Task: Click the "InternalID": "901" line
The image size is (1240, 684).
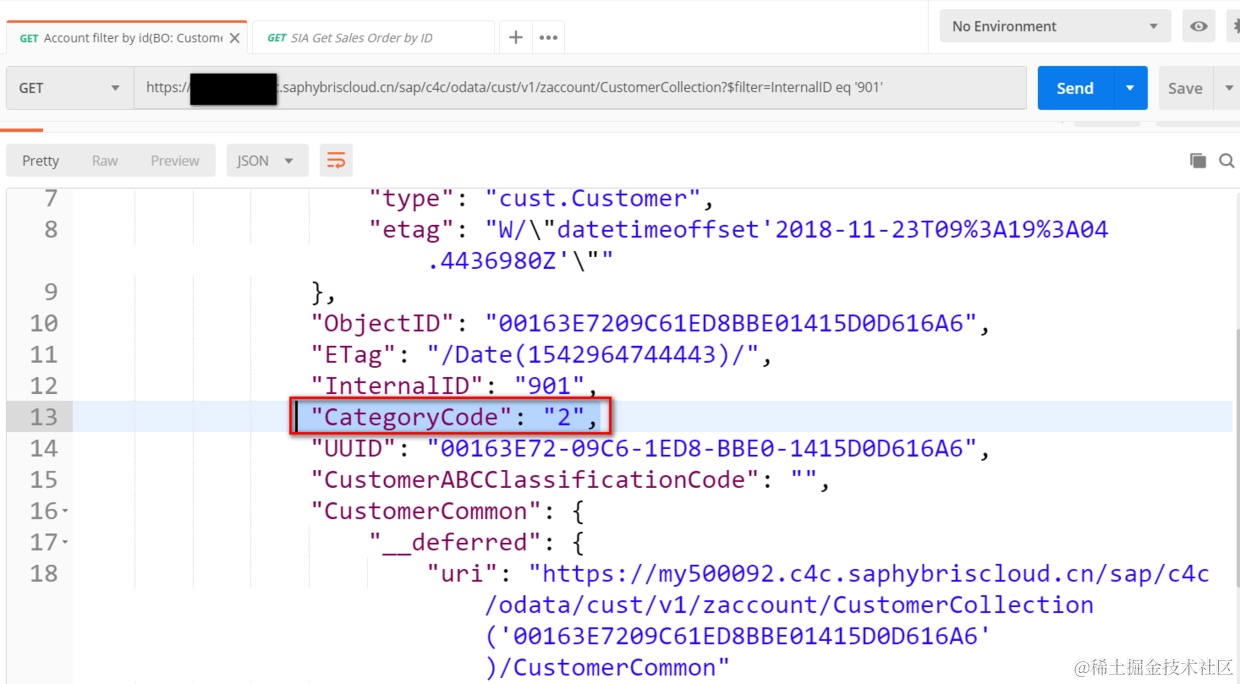Action: (455, 386)
